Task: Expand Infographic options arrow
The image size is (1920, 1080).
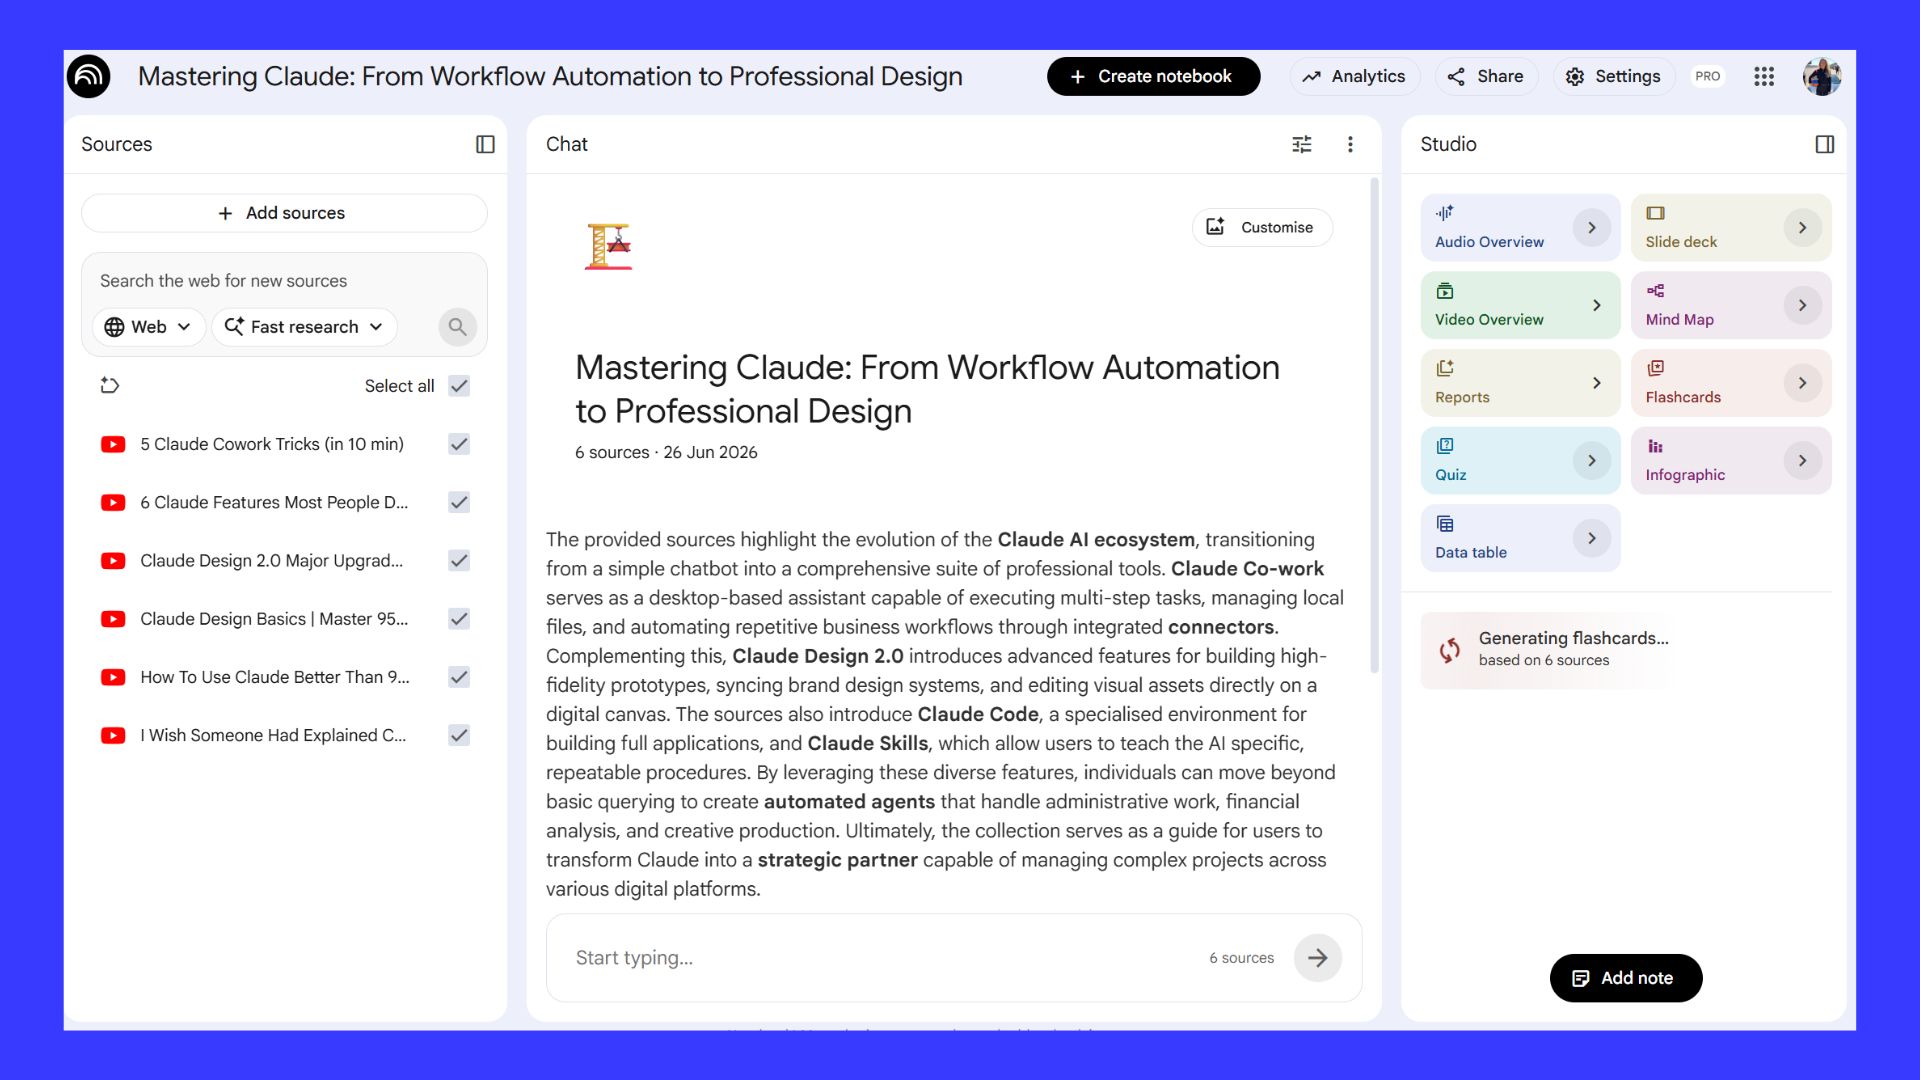Action: (1802, 461)
